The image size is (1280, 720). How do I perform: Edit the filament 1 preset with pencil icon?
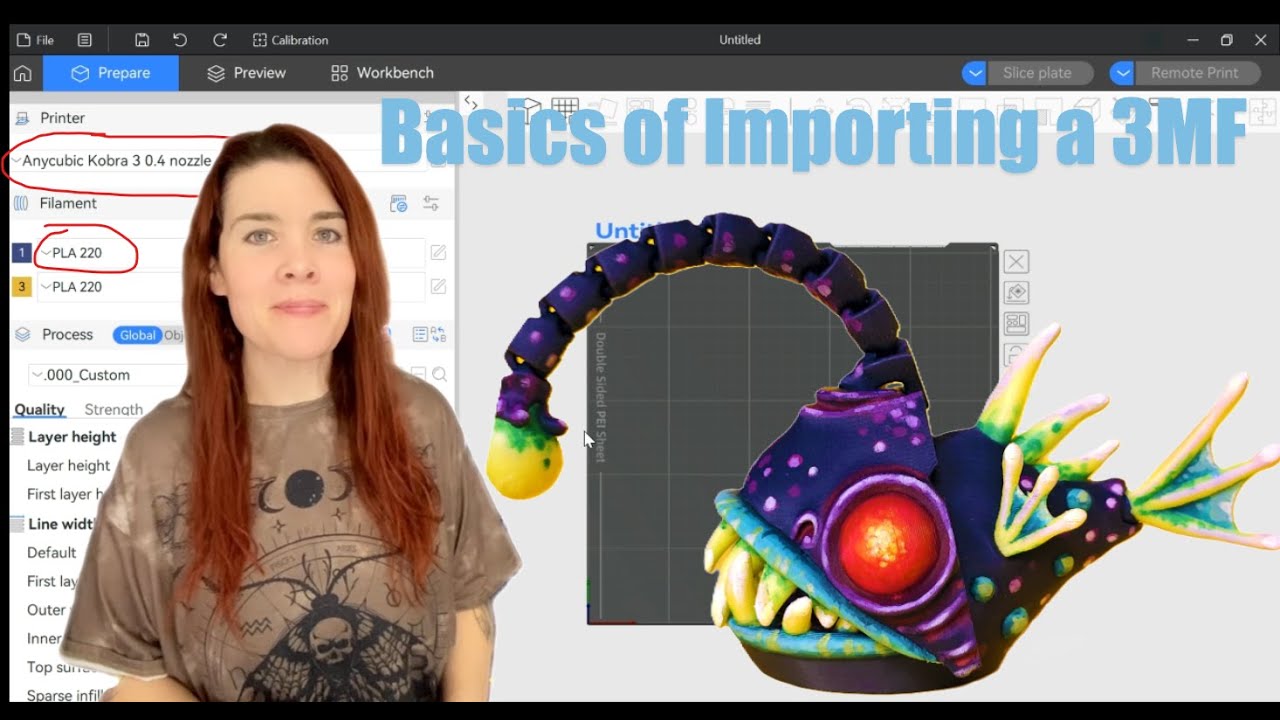[x=438, y=253]
